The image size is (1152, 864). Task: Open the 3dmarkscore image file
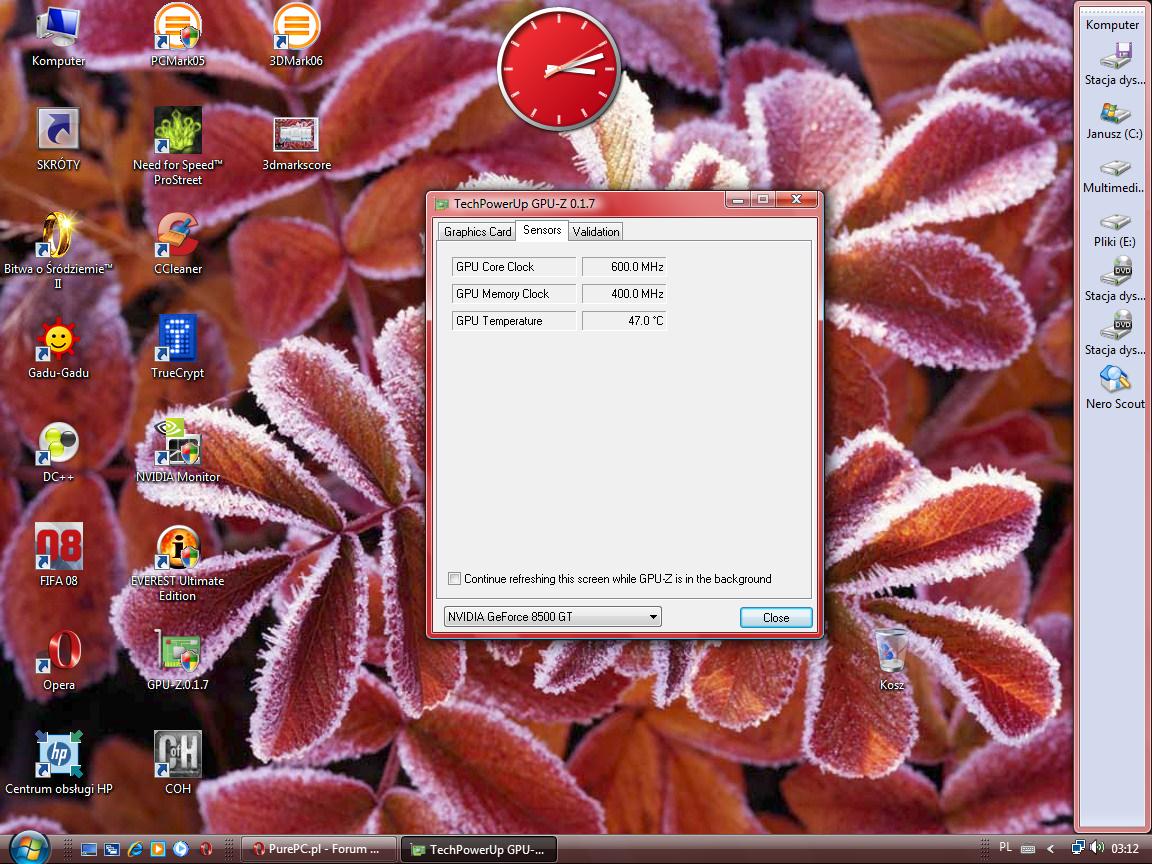tap(296, 144)
